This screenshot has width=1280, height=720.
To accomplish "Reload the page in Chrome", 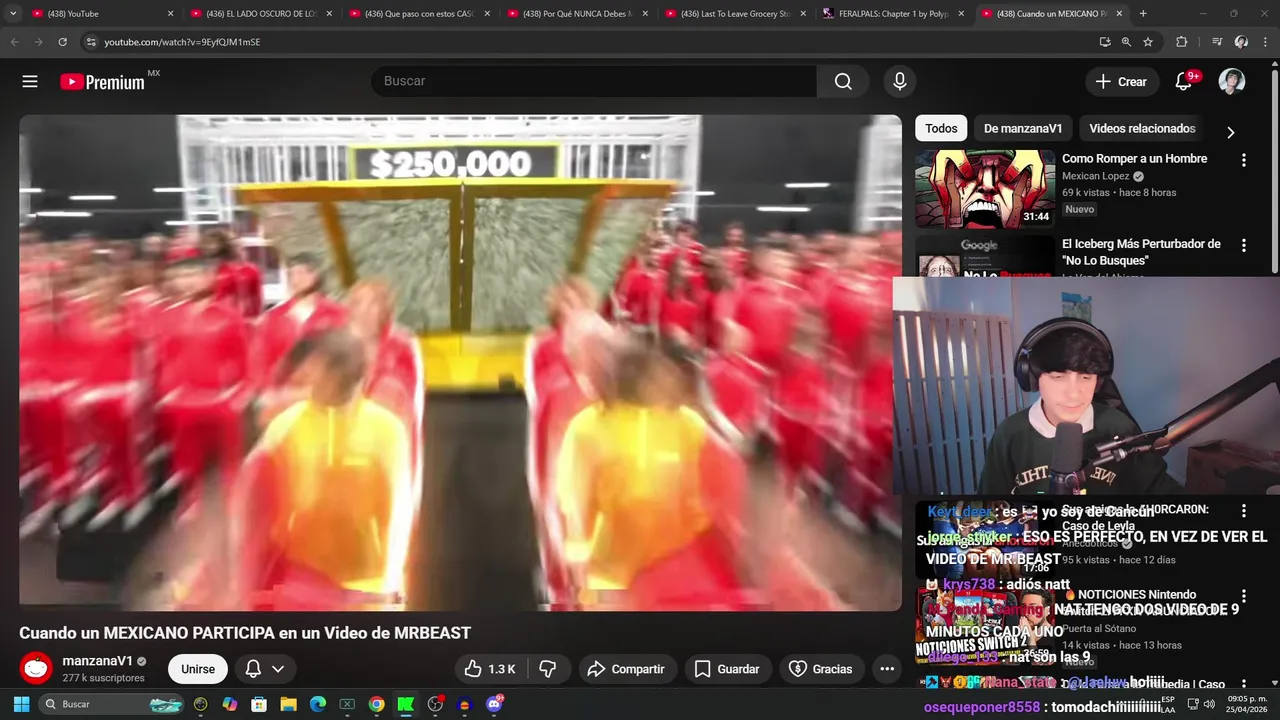I will (62, 42).
